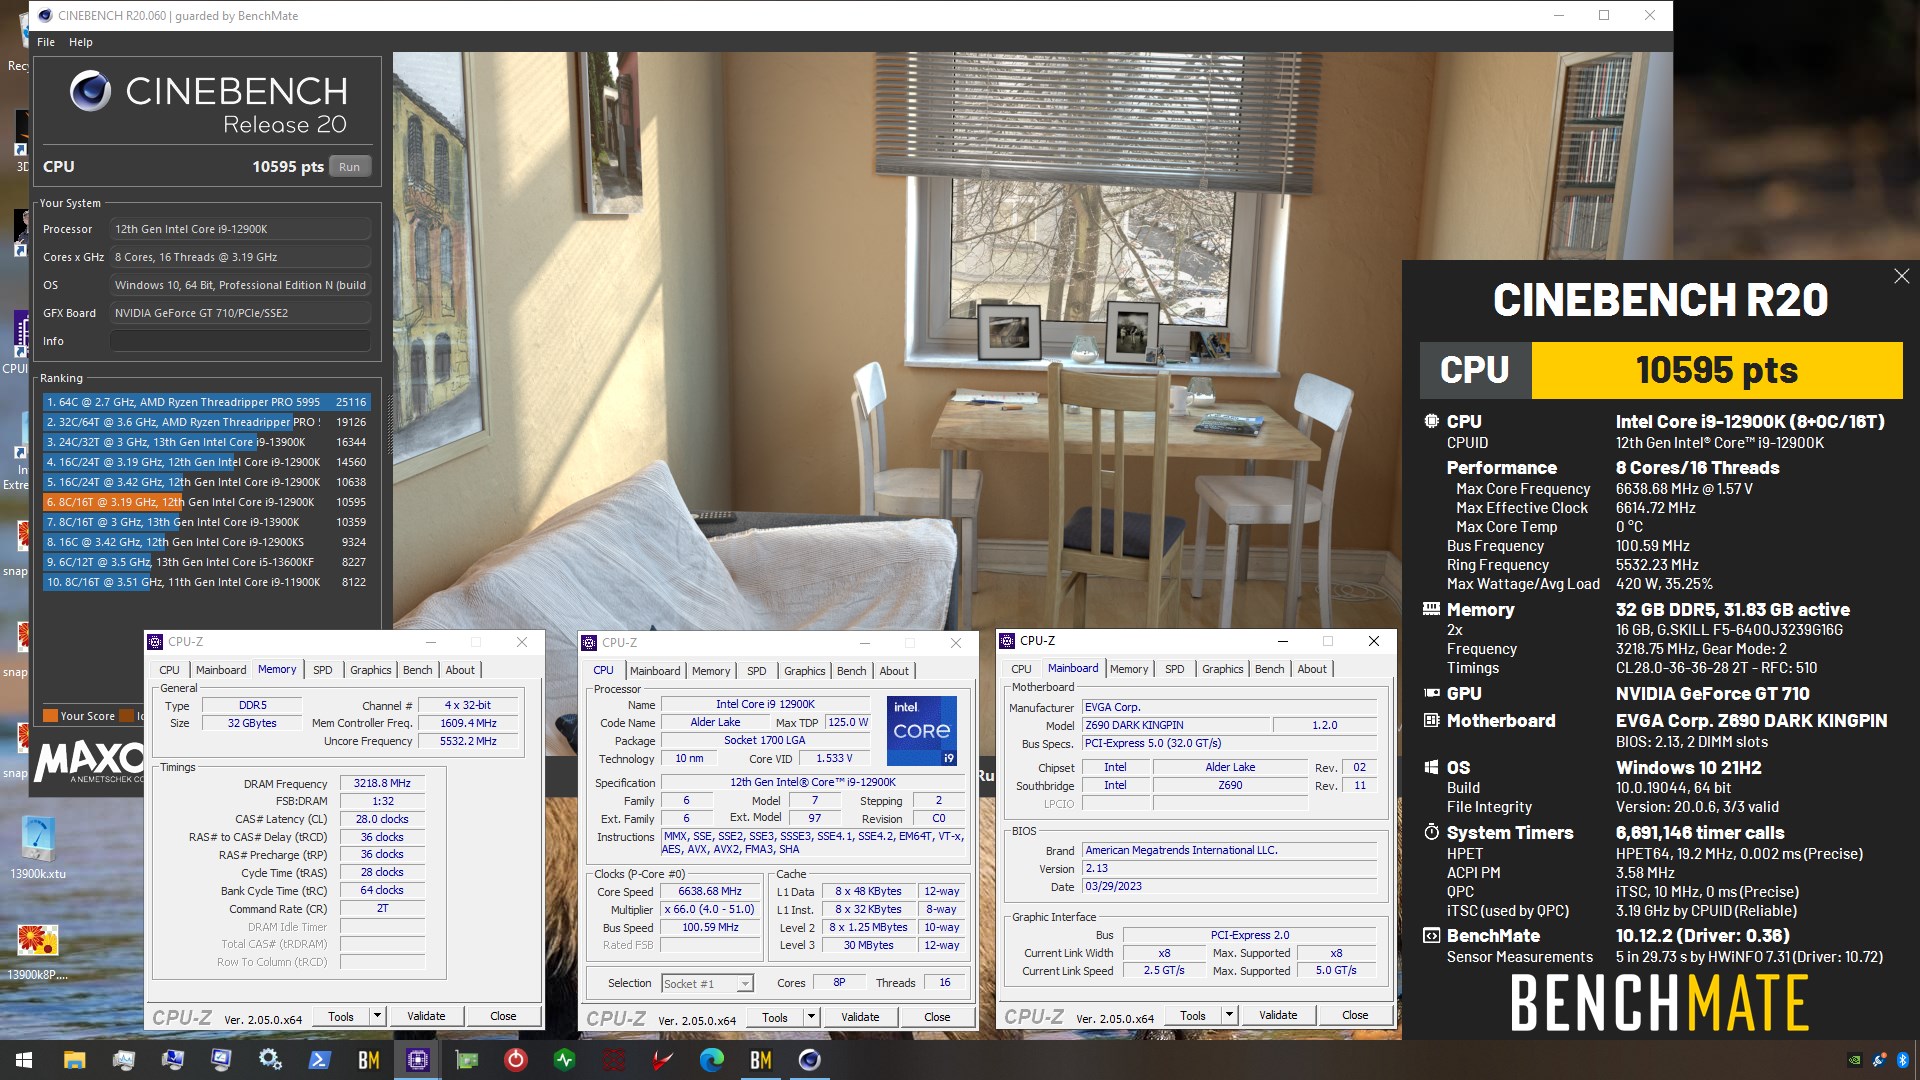This screenshot has height=1080, width=1920.
Task: Click Close in the Memory CPU-Z window
Action: [503, 1016]
